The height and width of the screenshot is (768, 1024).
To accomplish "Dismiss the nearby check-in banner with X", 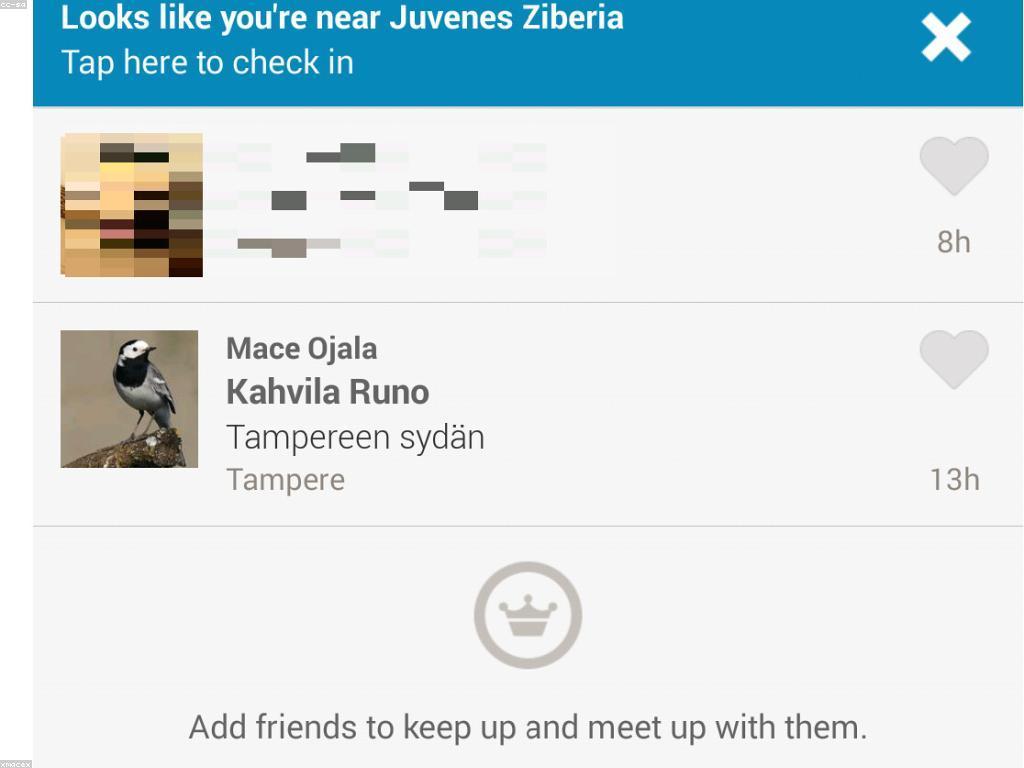I will pyautogui.click(x=945, y=40).
